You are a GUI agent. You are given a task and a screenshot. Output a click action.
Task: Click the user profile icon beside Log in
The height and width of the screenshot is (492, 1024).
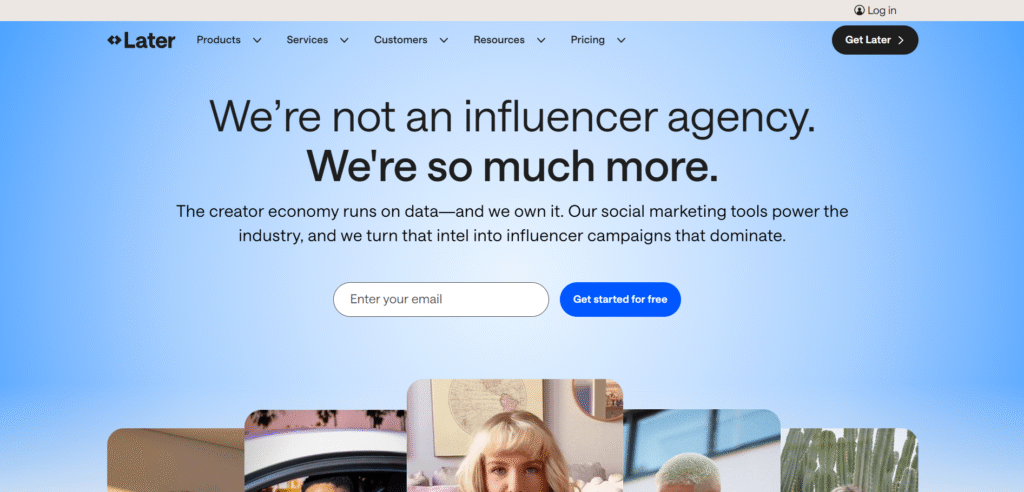[x=859, y=10]
